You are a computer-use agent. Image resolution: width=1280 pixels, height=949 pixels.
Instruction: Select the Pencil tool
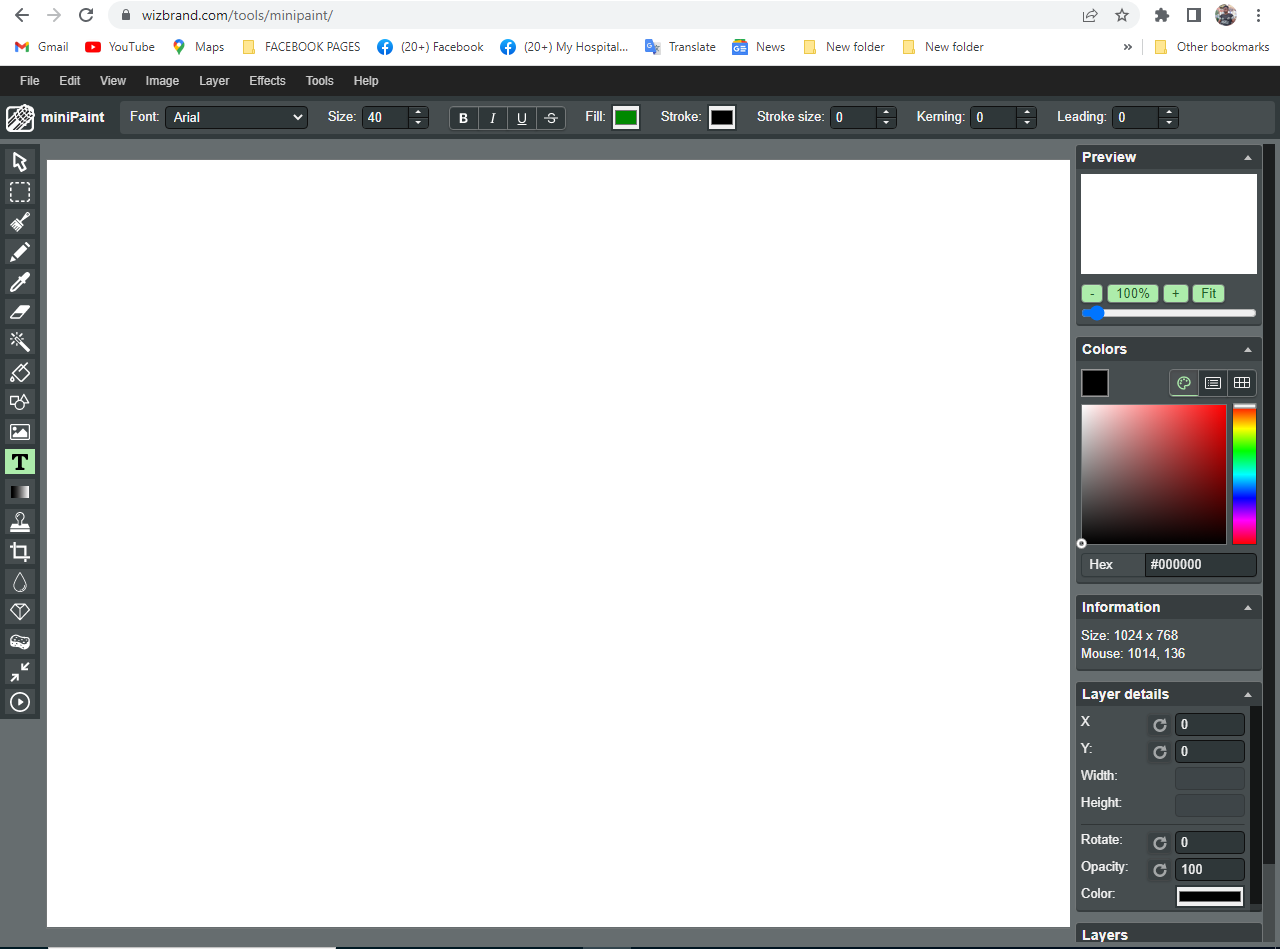click(20, 252)
